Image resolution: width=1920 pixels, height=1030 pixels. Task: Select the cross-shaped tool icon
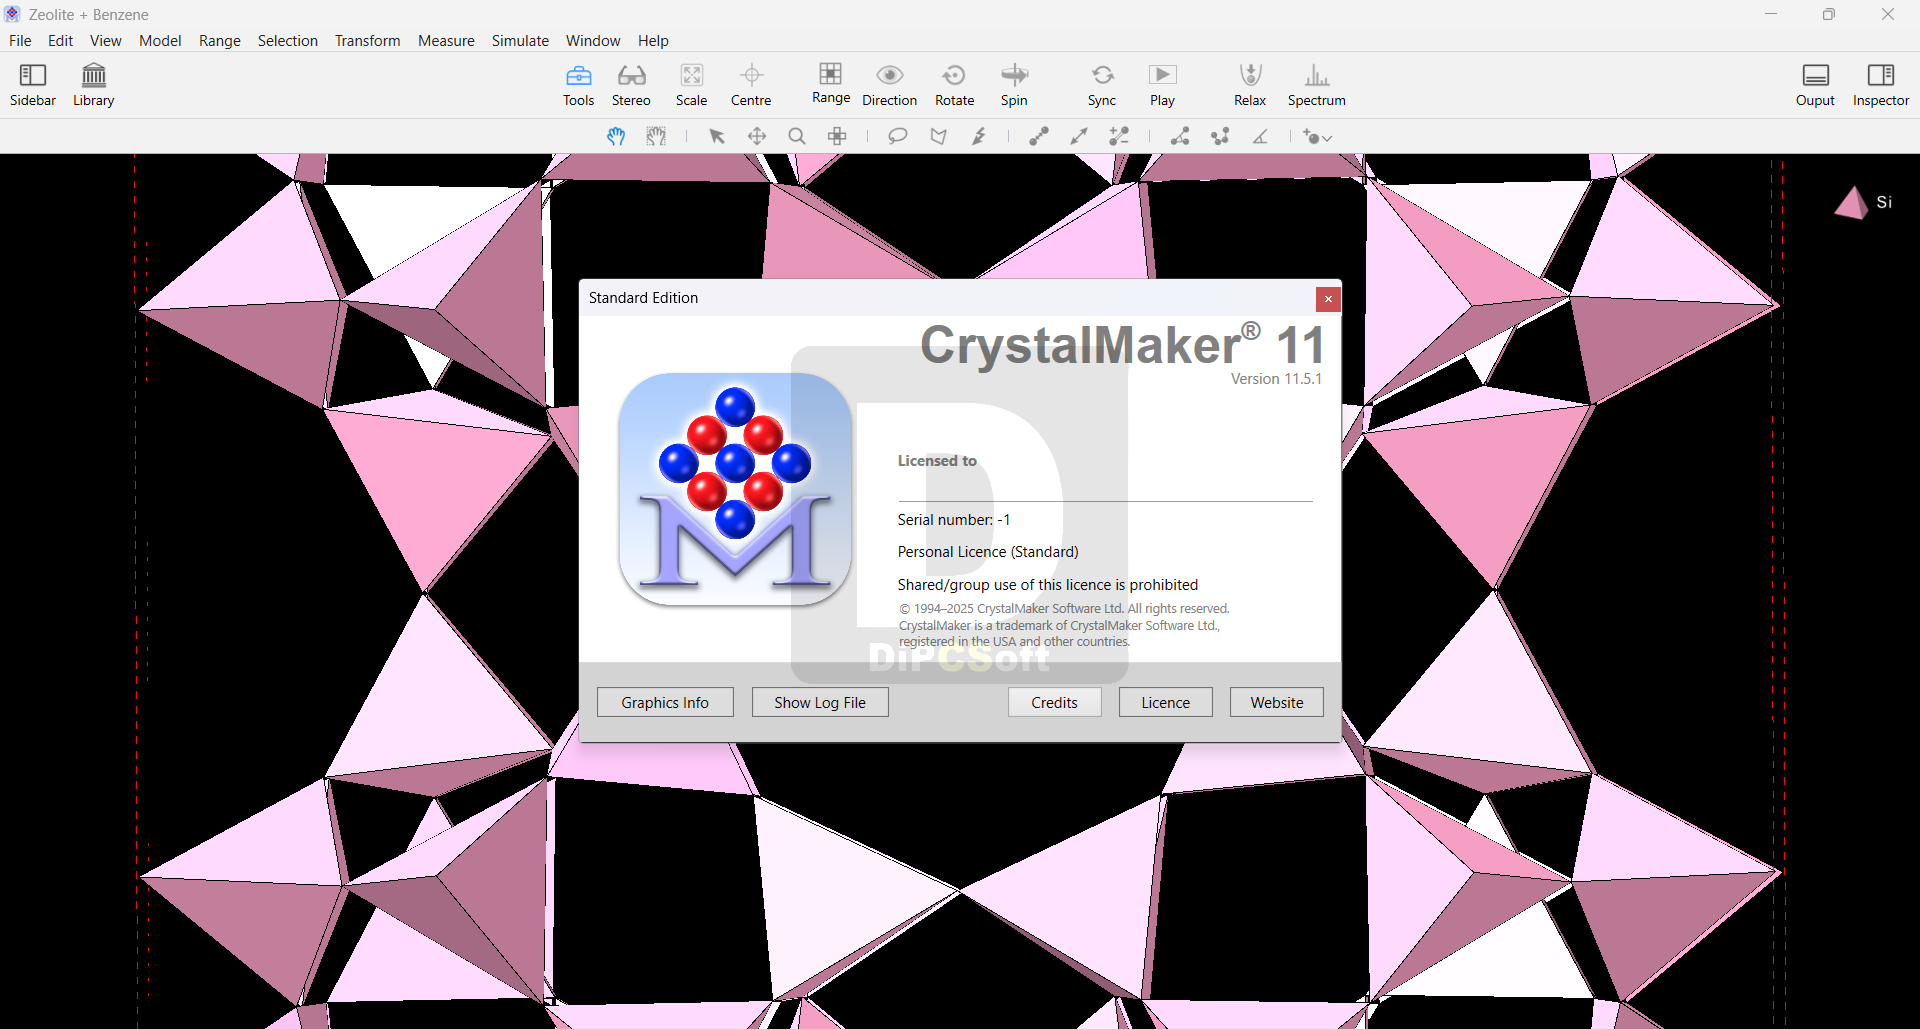838,136
